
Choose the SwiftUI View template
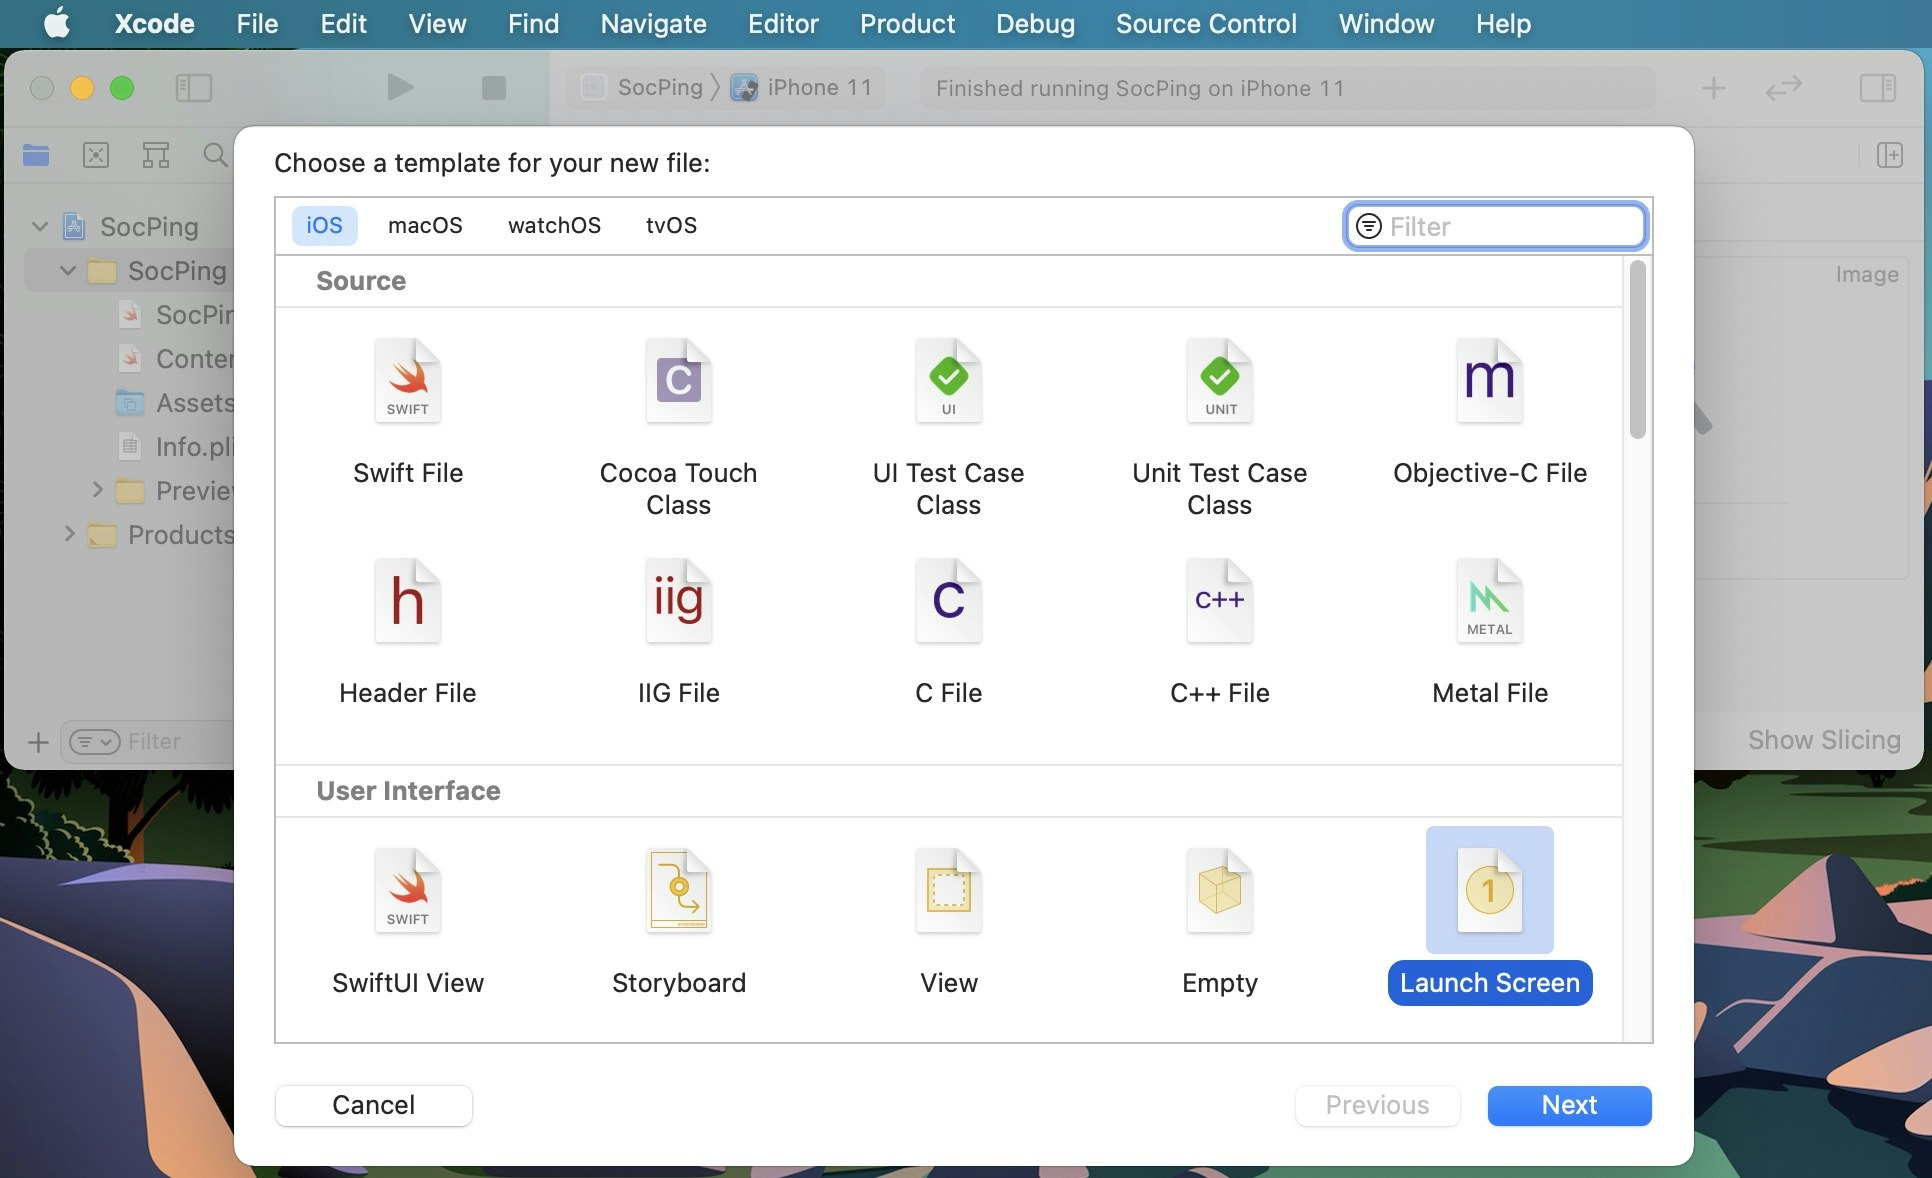point(408,921)
